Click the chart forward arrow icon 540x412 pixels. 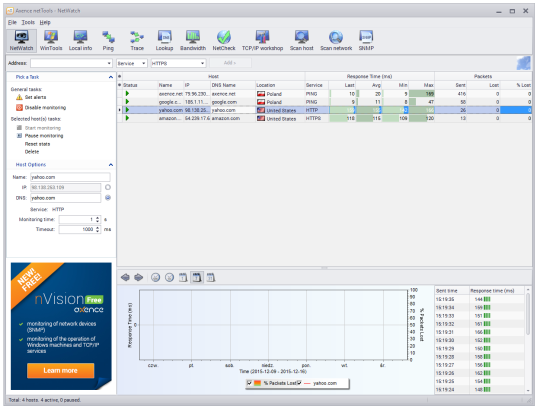138,277
